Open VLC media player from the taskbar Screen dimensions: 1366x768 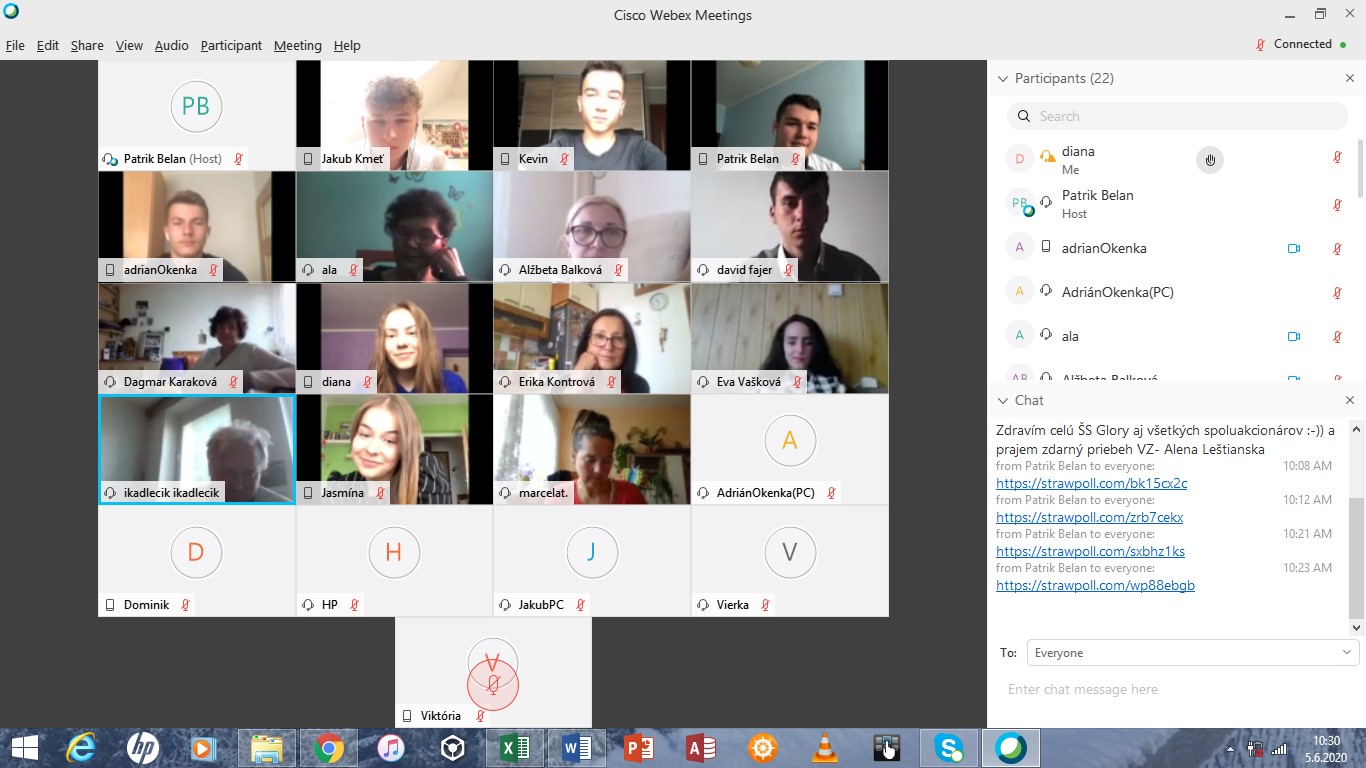coord(825,748)
